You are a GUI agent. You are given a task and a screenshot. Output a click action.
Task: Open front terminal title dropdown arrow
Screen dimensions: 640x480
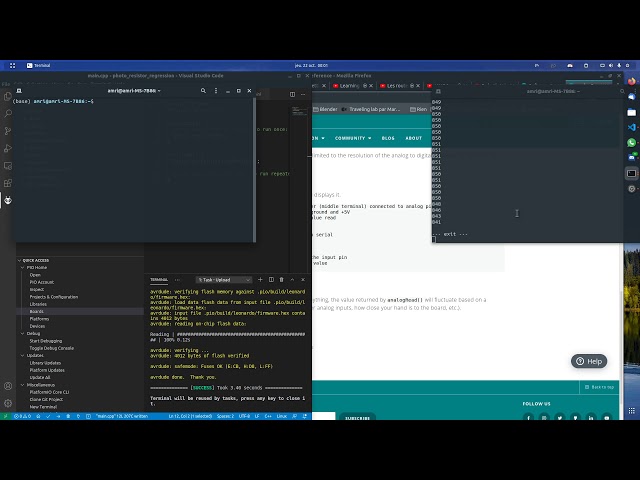(159, 91)
